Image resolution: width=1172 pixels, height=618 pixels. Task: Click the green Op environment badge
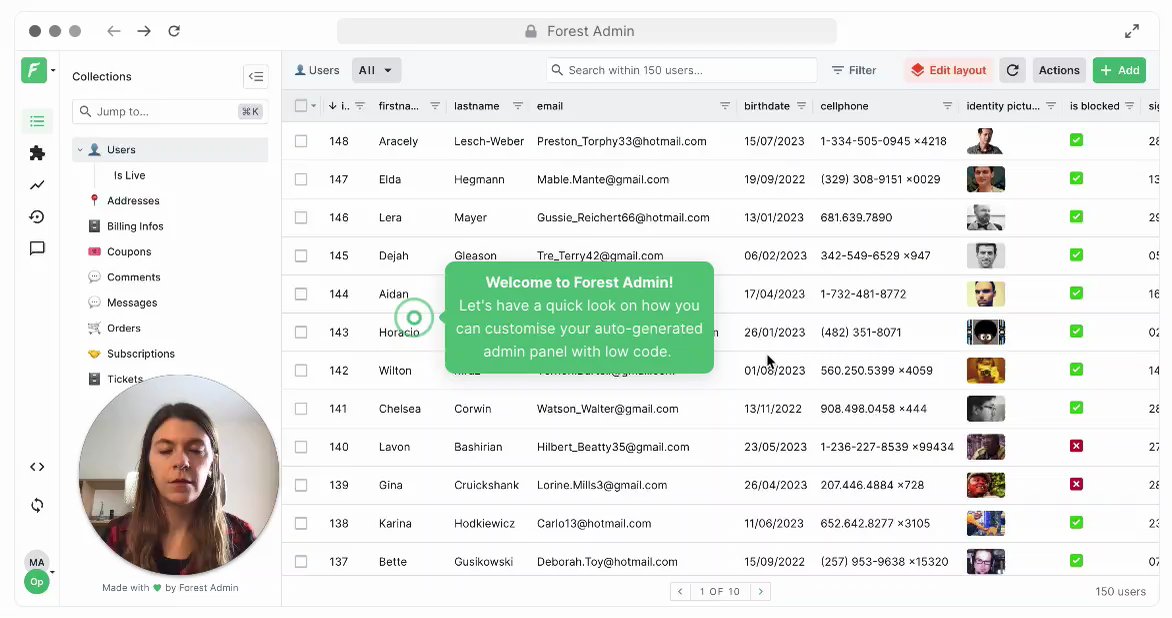click(37, 582)
